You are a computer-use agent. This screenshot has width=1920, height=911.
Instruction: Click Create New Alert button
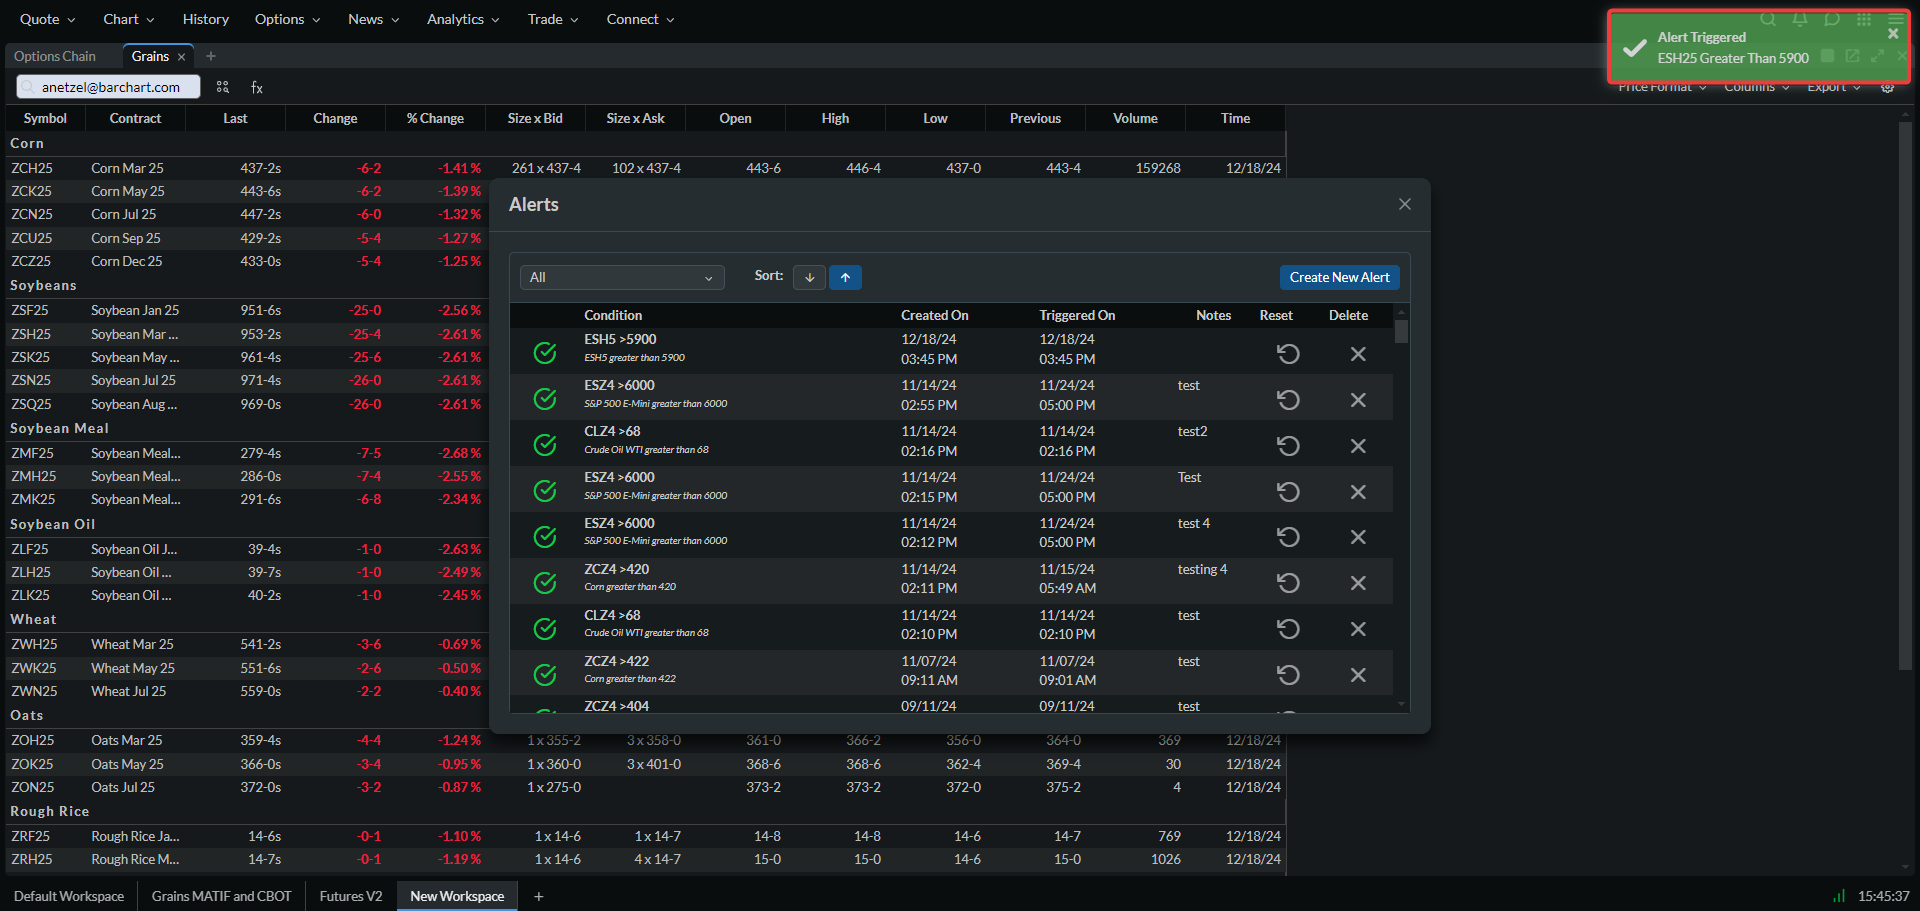(x=1339, y=278)
